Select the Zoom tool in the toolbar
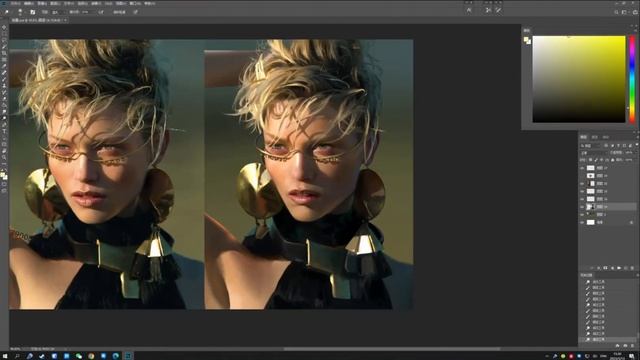 [x=4, y=158]
